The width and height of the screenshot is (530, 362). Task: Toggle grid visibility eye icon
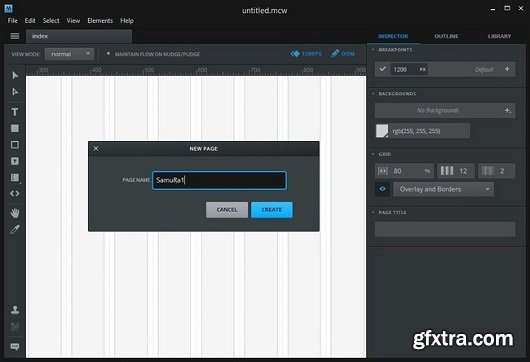383,189
